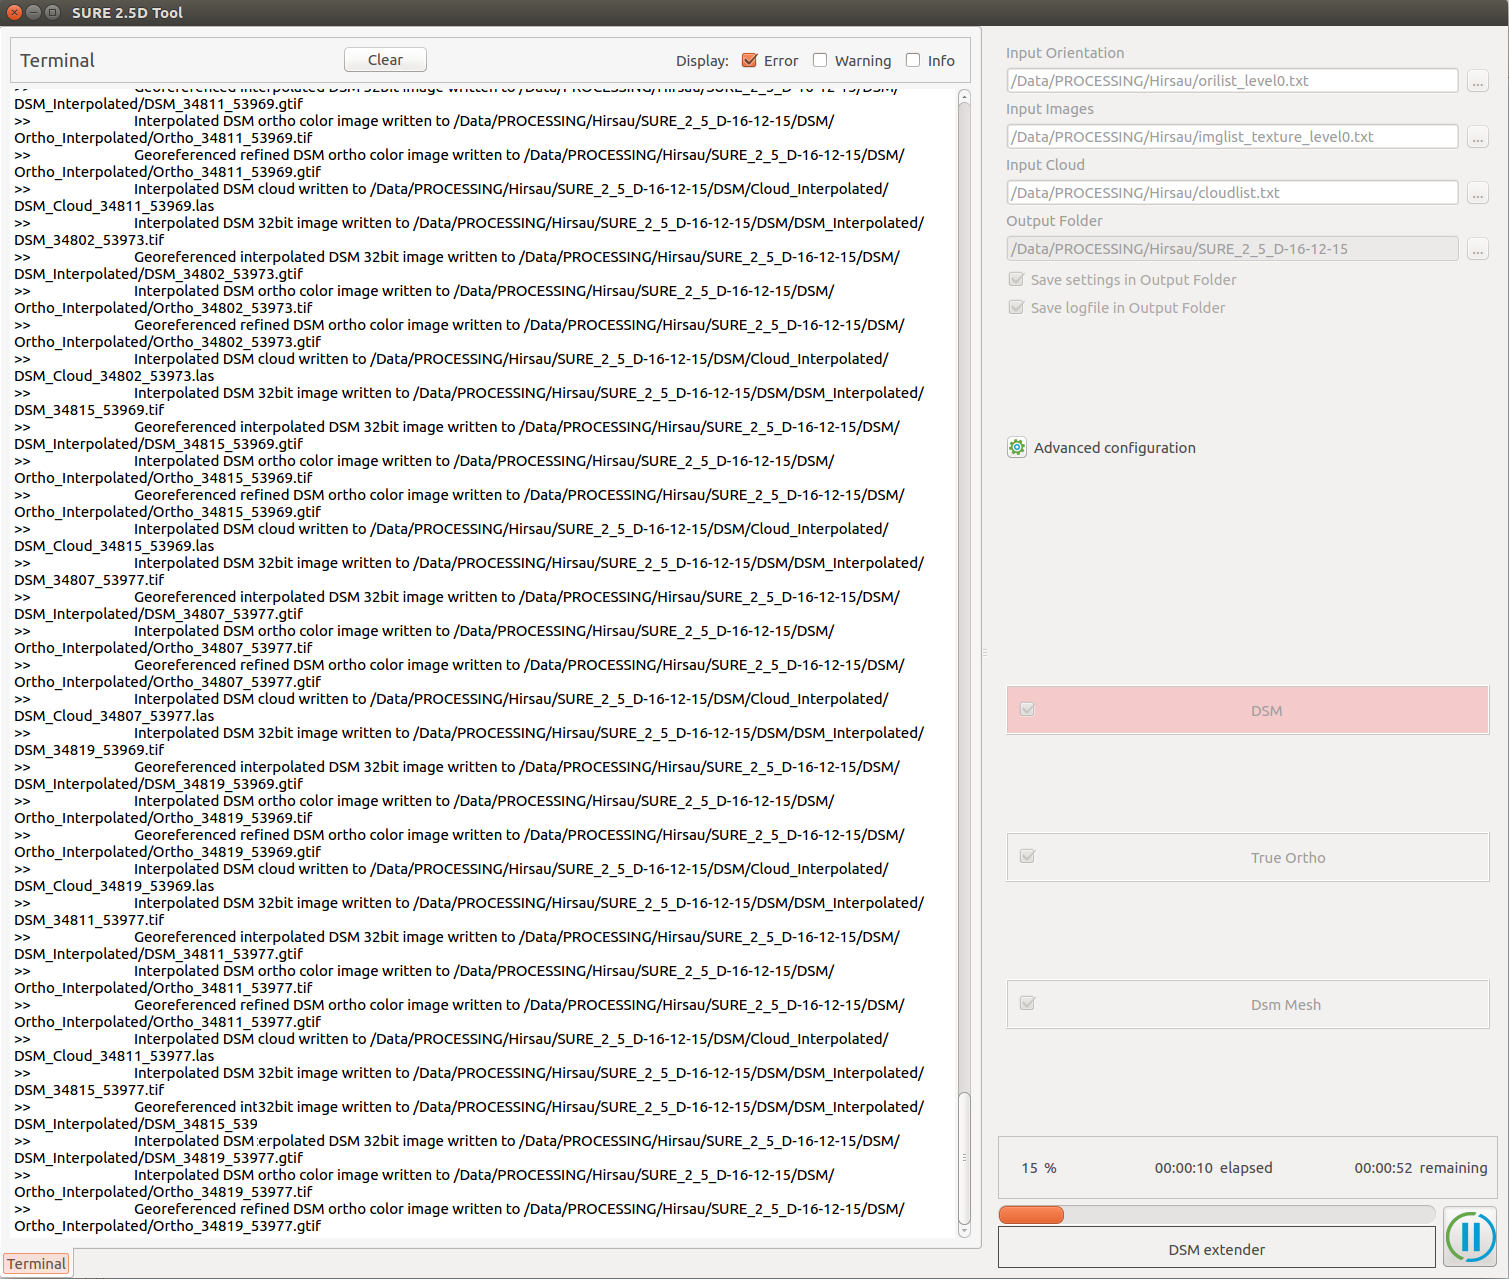This screenshot has height=1279, width=1509.
Task: Select the Dsm Mesh module button
Action: click(1248, 1004)
